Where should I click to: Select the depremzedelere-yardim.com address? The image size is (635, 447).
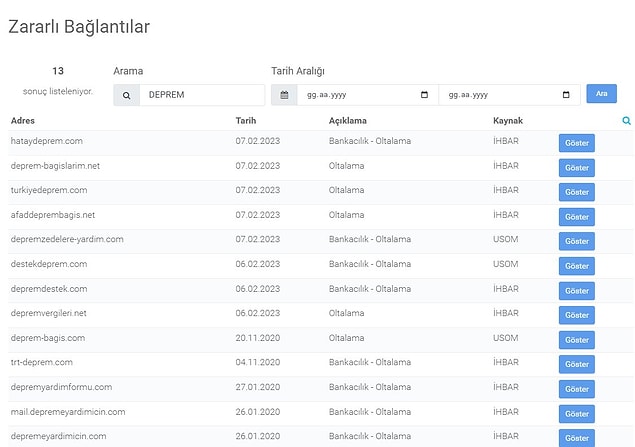point(67,239)
